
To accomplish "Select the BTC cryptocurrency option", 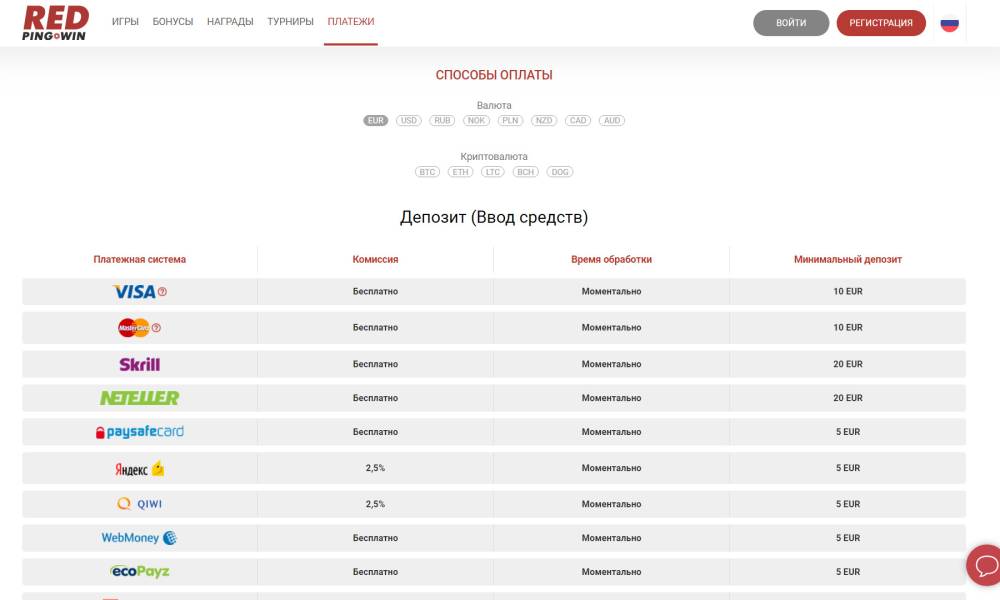I will pyautogui.click(x=427, y=172).
